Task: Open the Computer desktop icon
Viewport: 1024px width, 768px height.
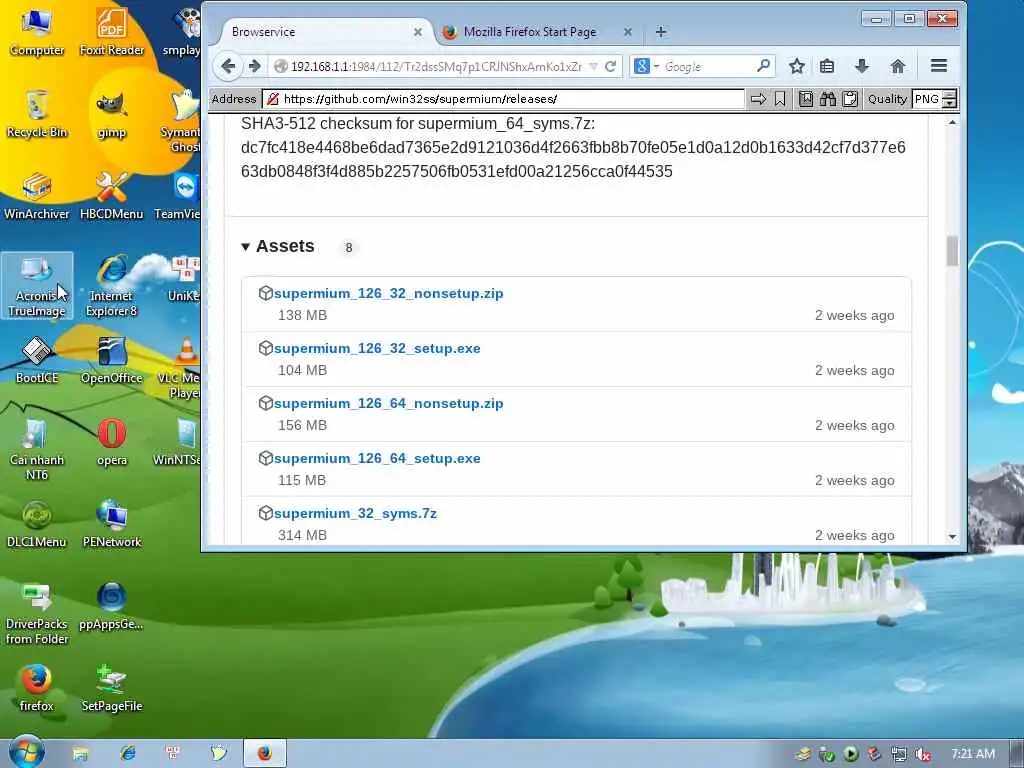Action: (x=37, y=31)
